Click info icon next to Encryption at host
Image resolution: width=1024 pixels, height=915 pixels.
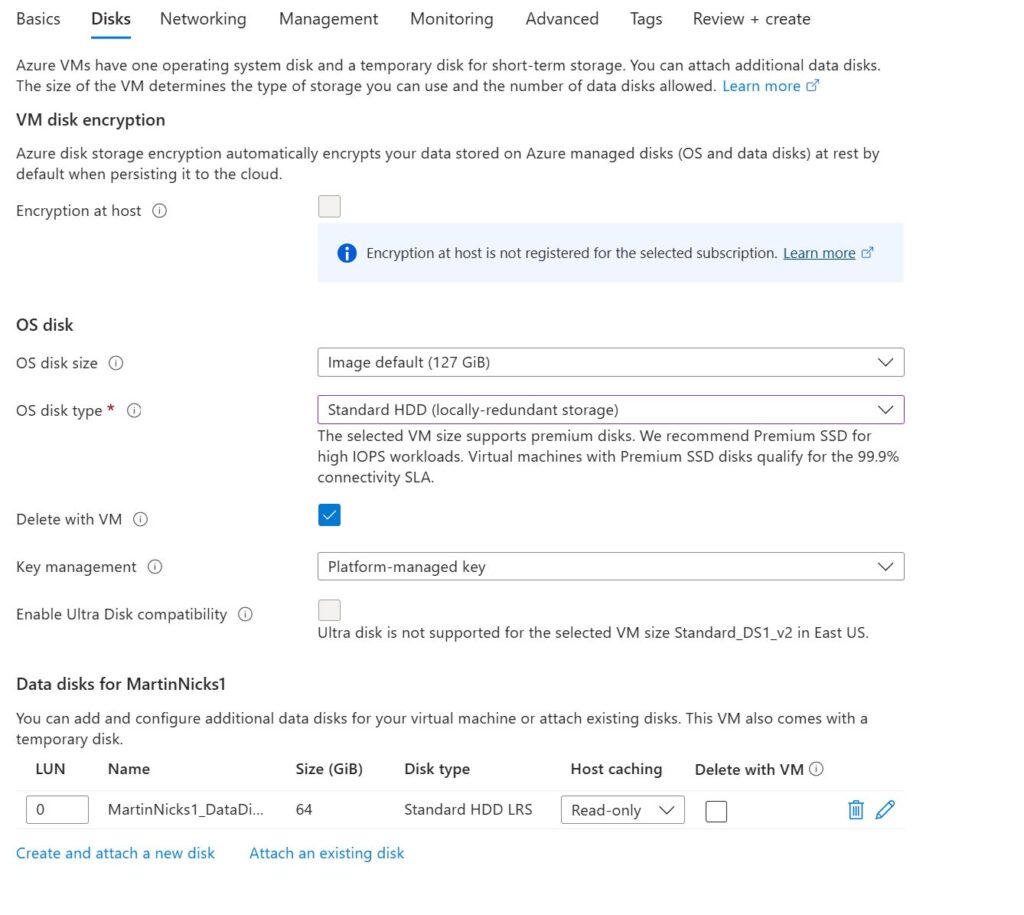tap(159, 211)
